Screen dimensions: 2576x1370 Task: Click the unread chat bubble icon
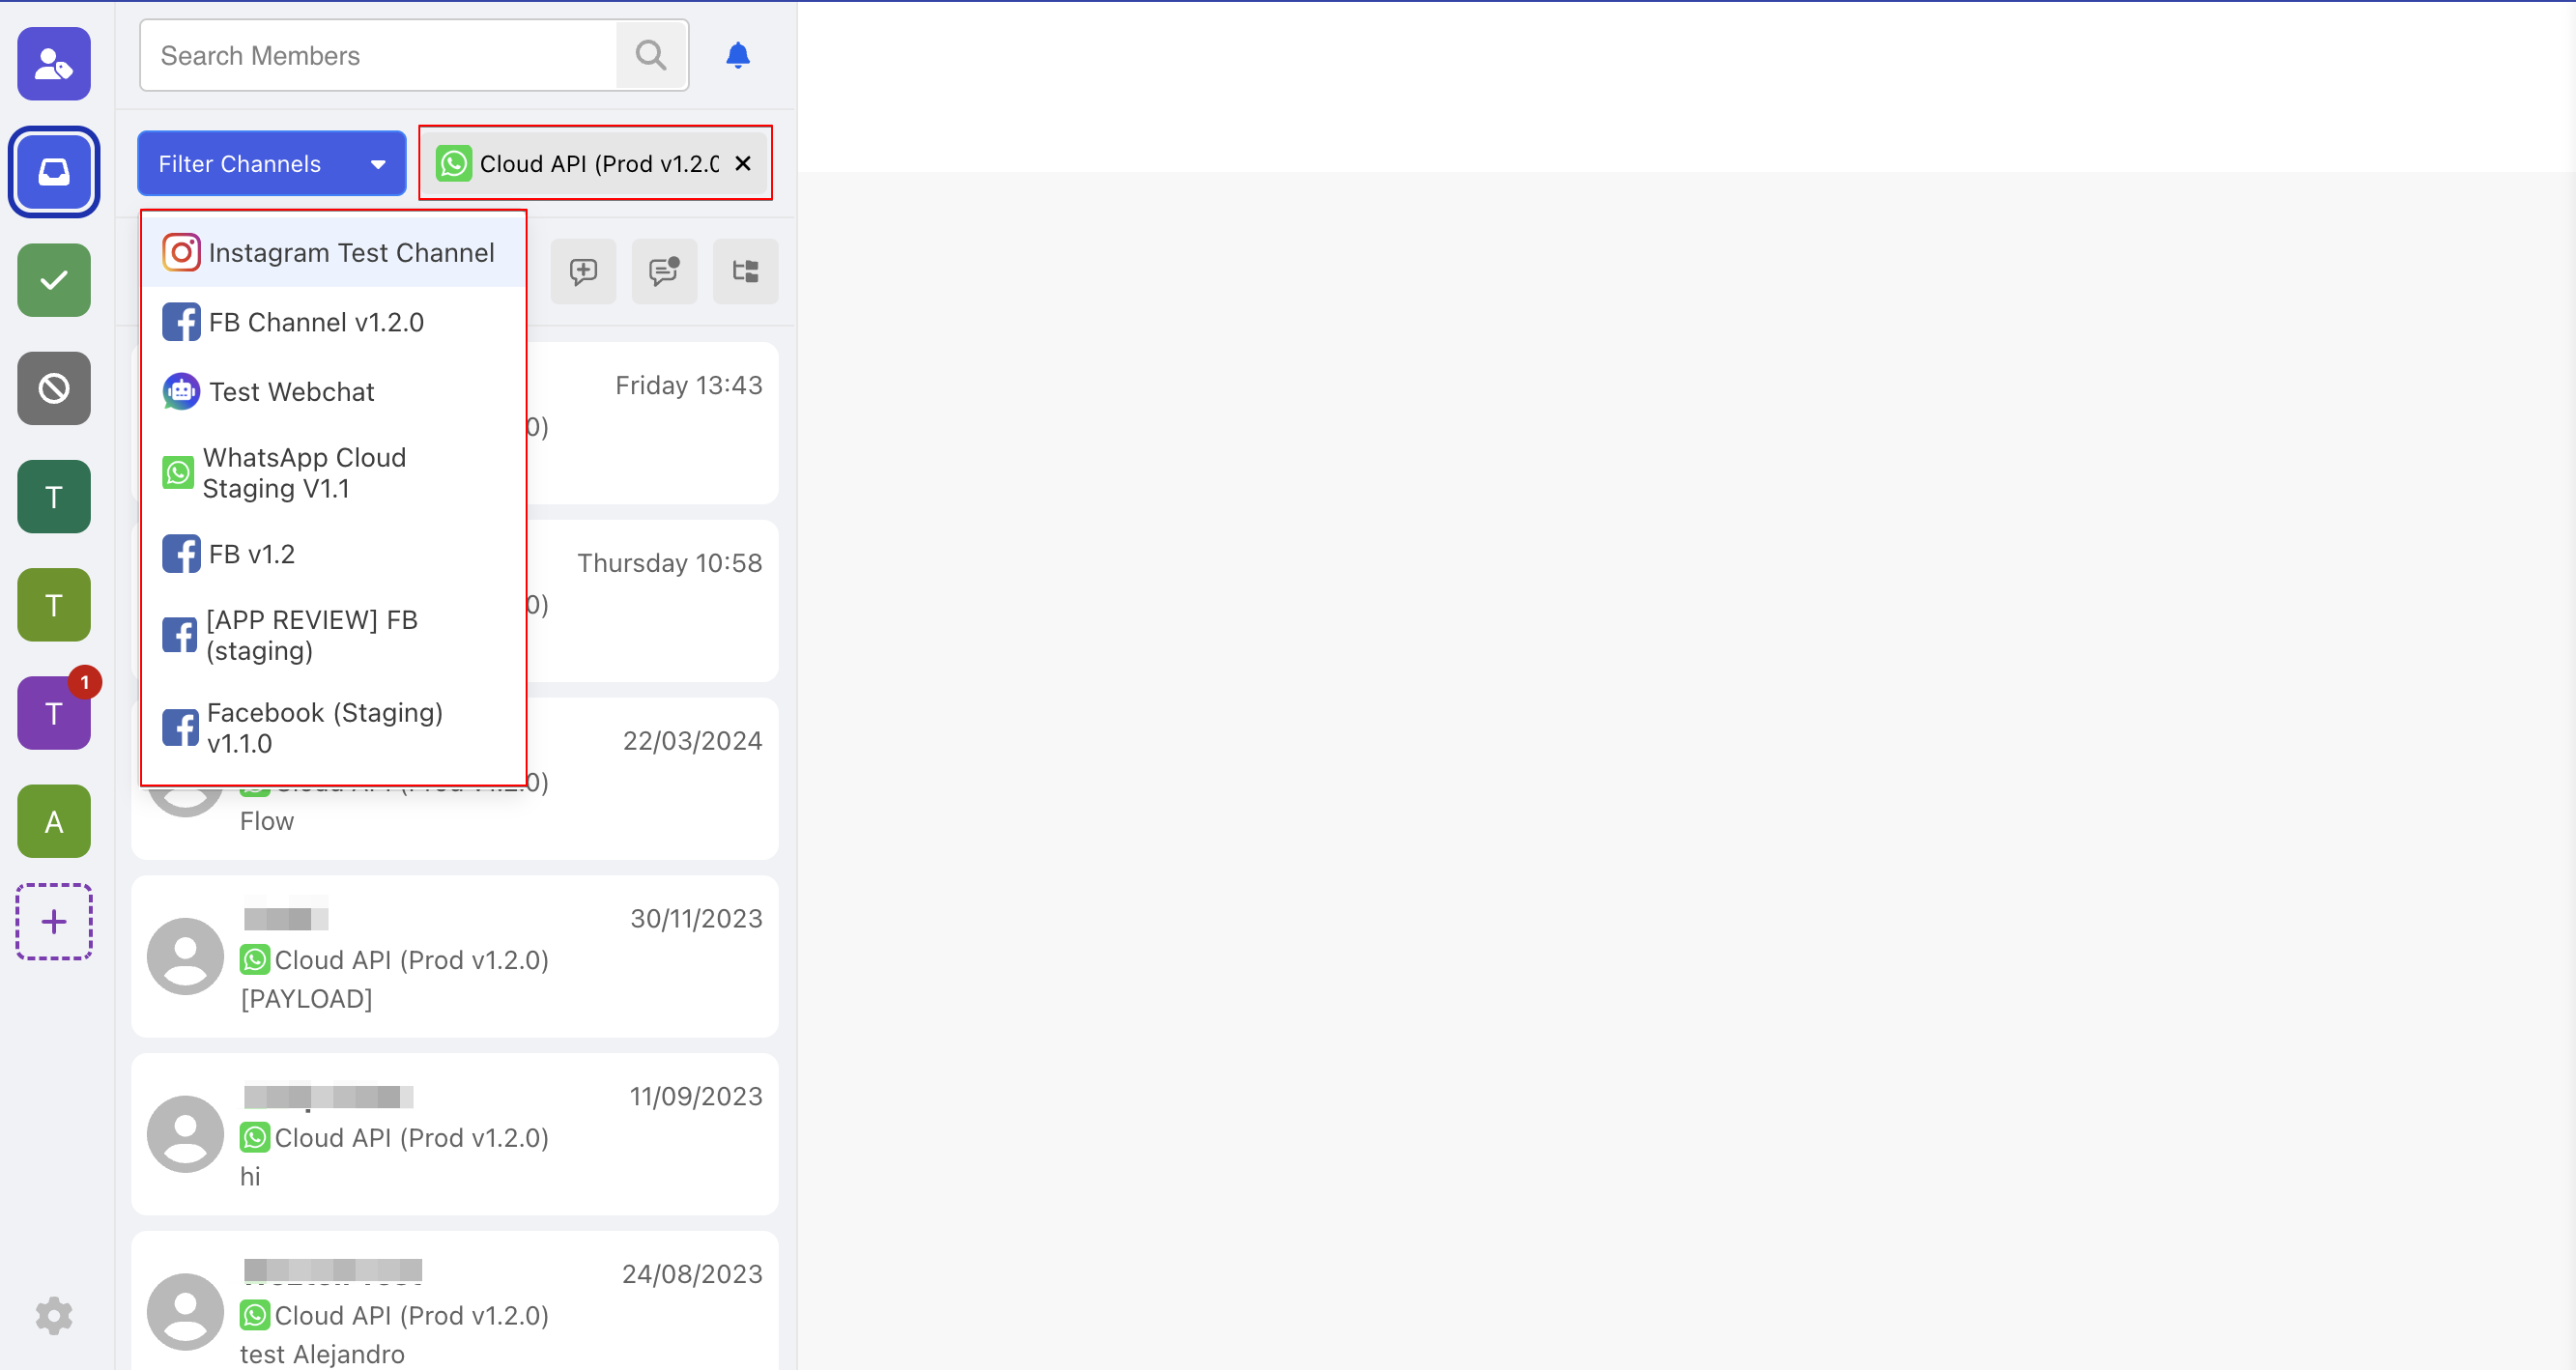coord(664,271)
